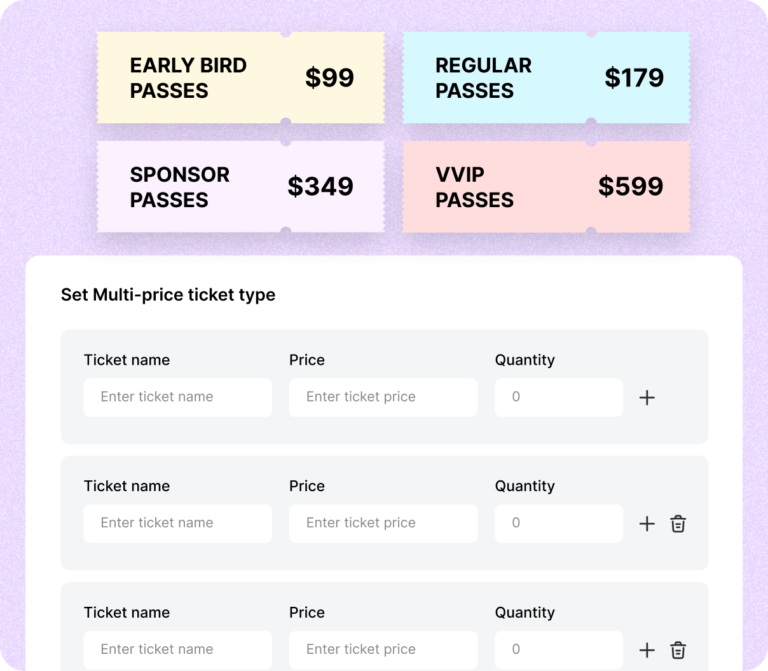
Task: Pick the VVIP Passes $599 ticket
Action: tap(546, 187)
